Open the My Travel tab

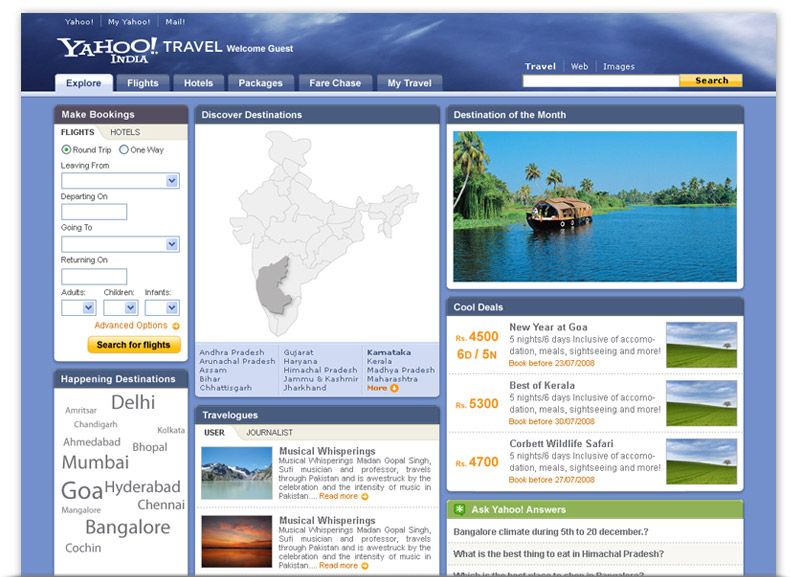pyautogui.click(x=410, y=83)
